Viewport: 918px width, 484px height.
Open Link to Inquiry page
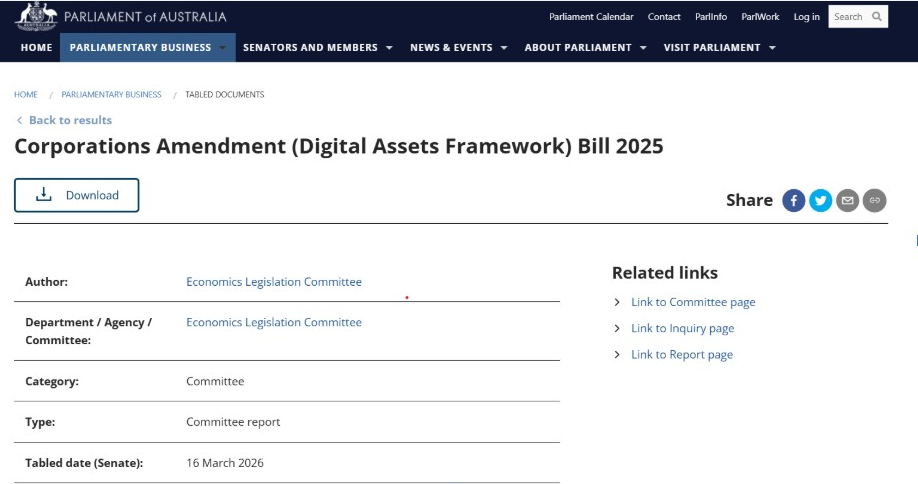click(683, 328)
